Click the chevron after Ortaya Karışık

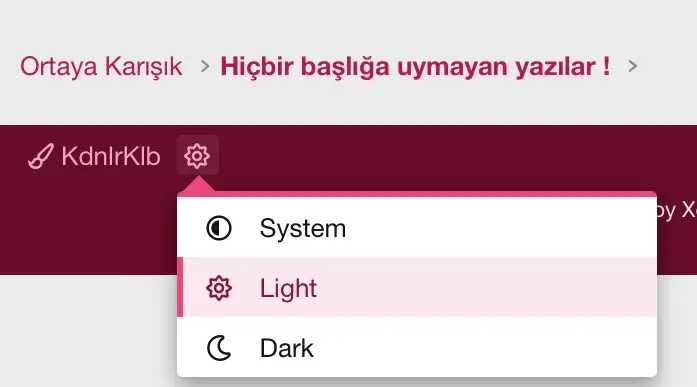204,67
